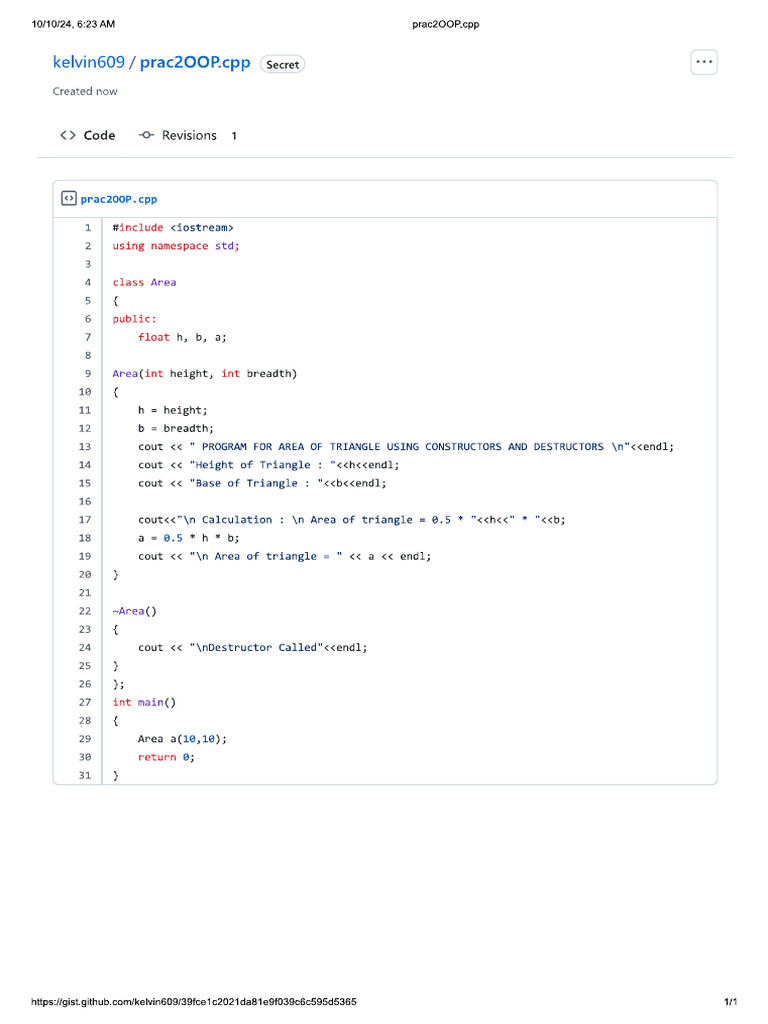Viewport: 768px width, 1024px height.
Task: Click the Code tab angle-brackets icon
Action: [x=68, y=135]
